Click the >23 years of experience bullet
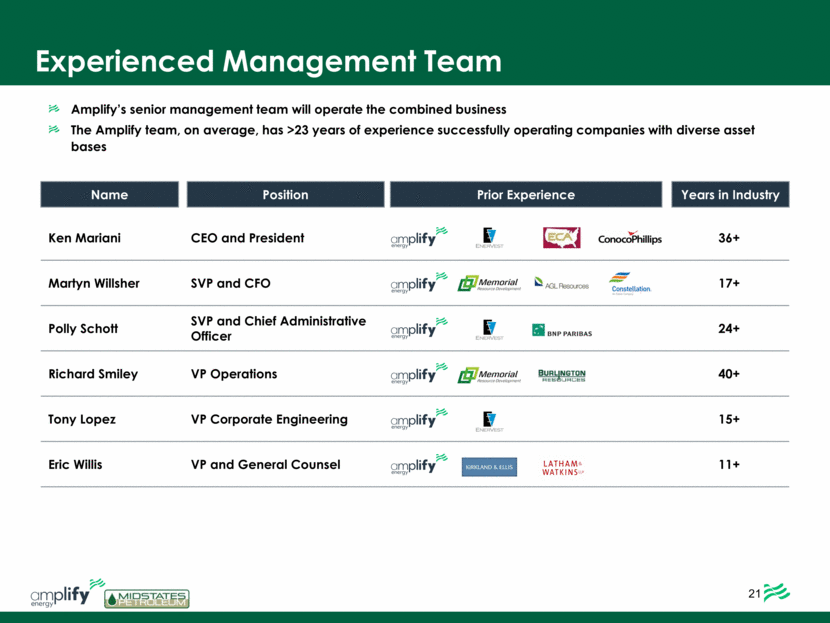Image resolution: width=830 pixels, height=623 pixels. click(413, 138)
